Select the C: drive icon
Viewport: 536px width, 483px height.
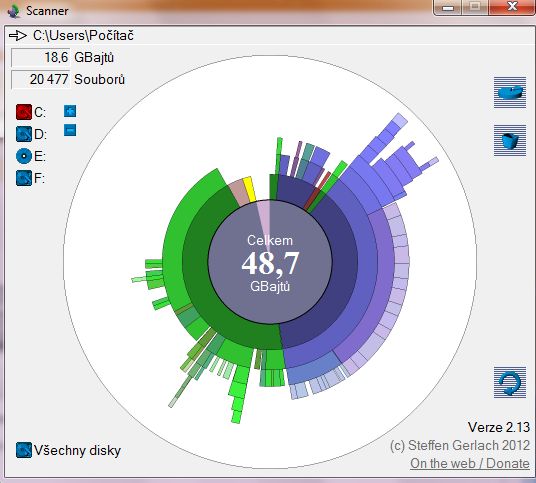point(24,112)
